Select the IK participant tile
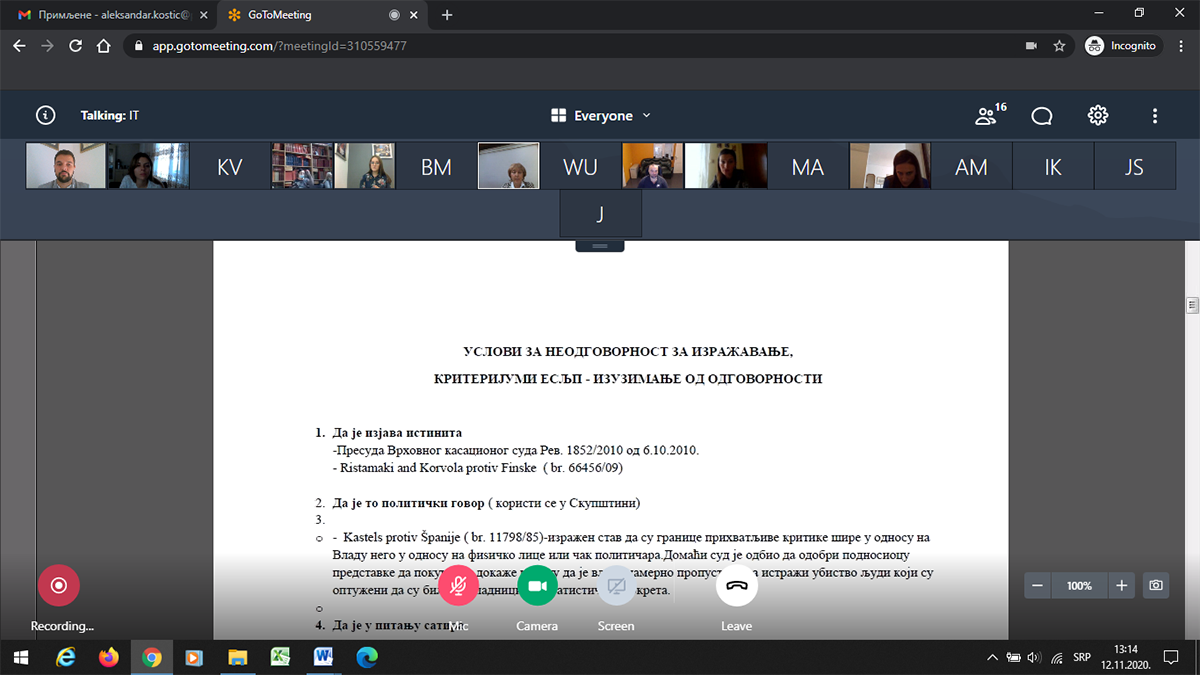Image resolution: width=1200 pixels, height=675 pixels. point(1053,166)
